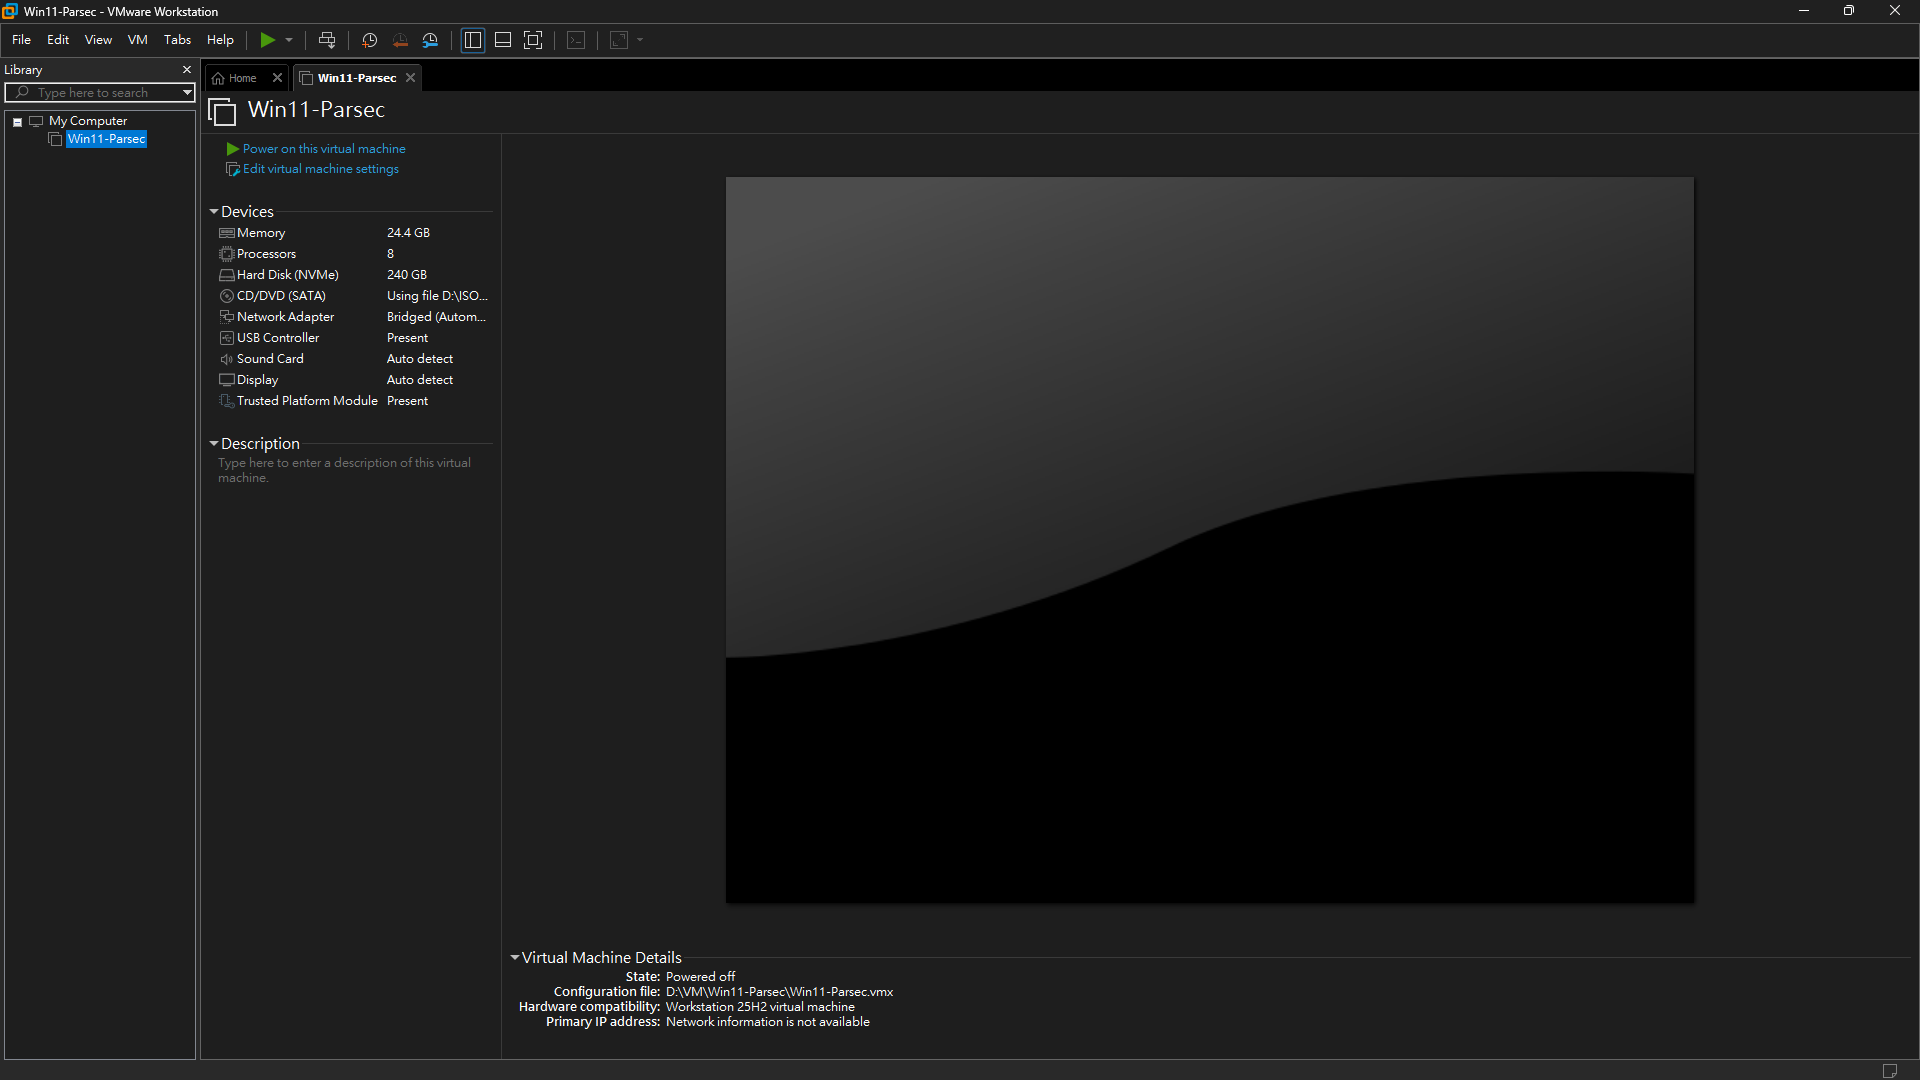Click Power on this virtual machine link

[324, 149]
